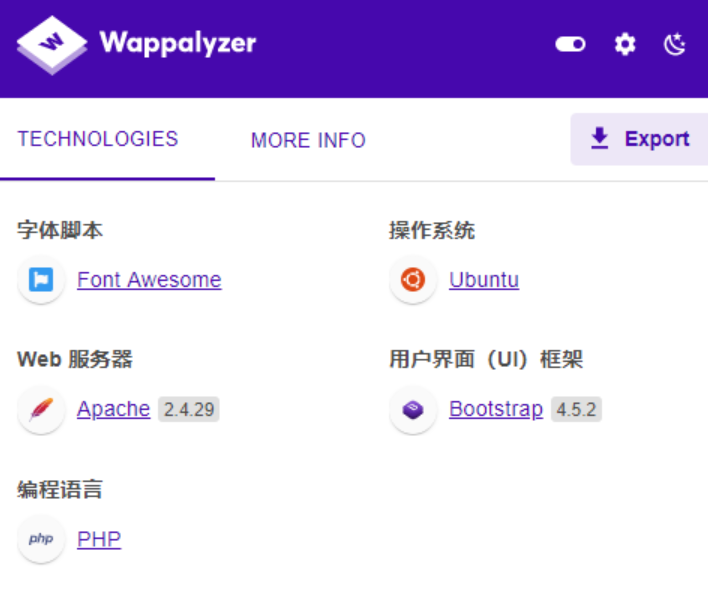Click the Apache feather icon

point(41,410)
